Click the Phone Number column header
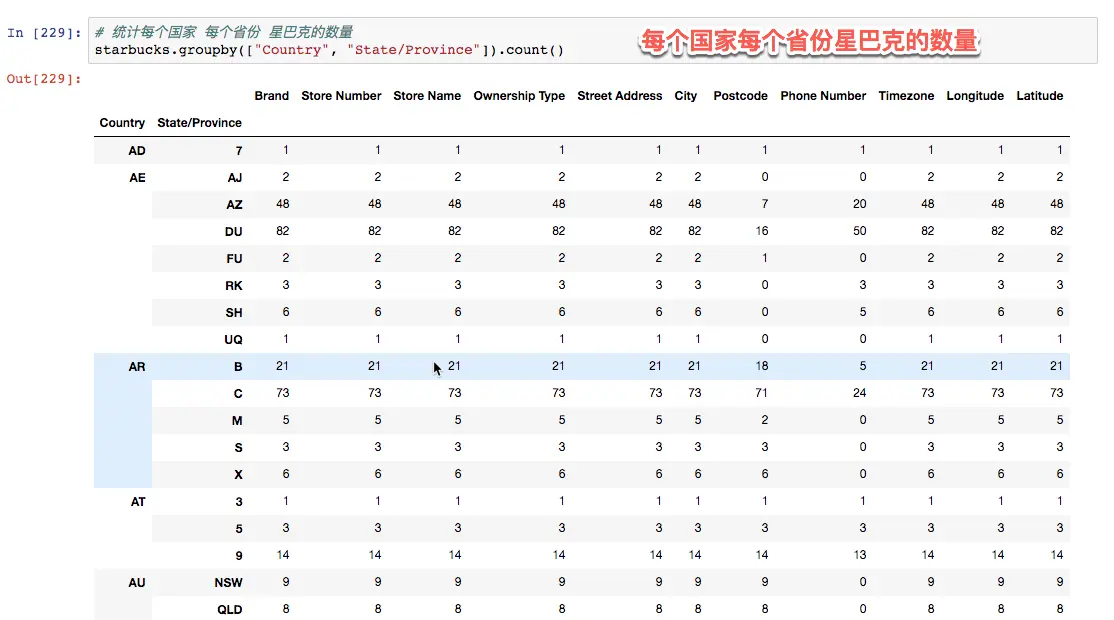1114x620 pixels. click(823, 96)
